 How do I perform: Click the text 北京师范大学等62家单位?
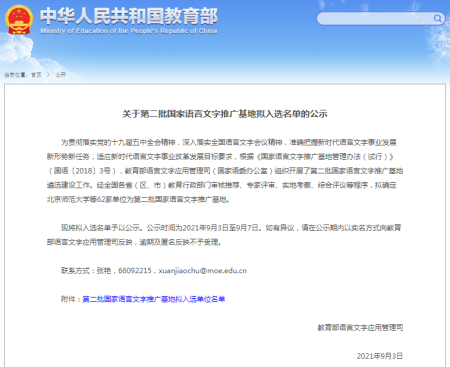(x=86, y=199)
